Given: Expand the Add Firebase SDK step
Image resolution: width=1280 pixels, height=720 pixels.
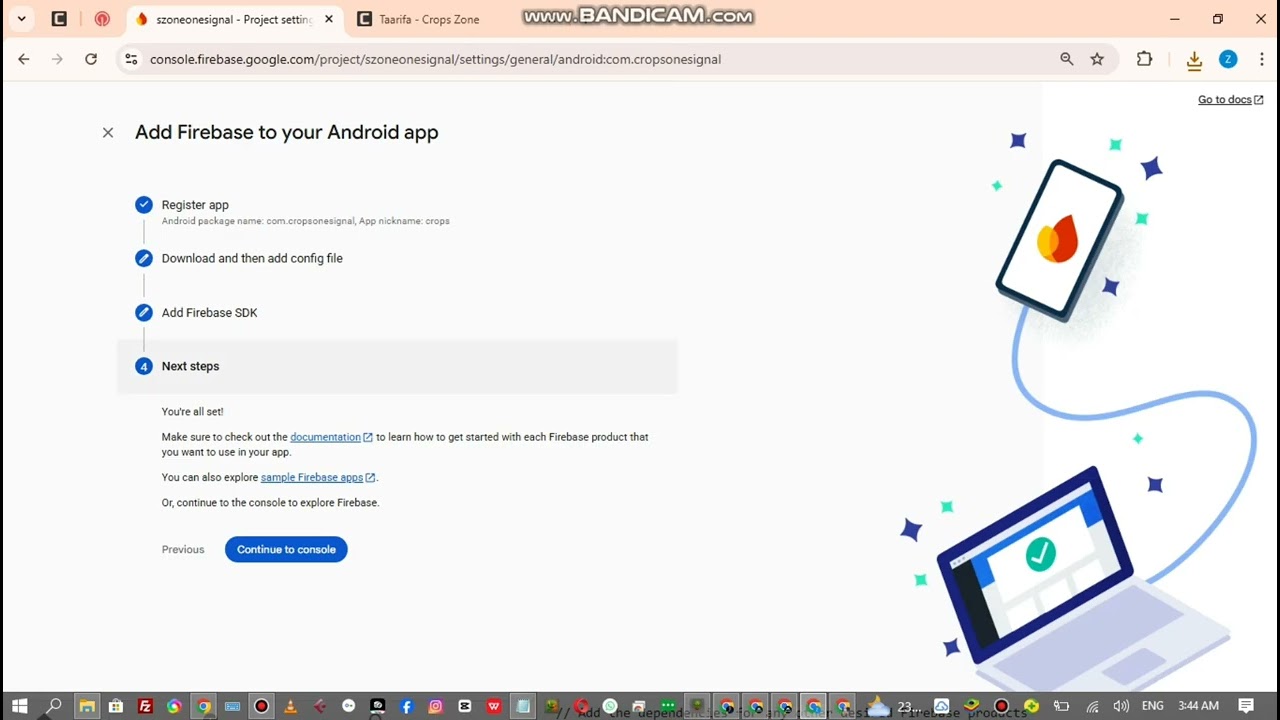Looking at the screenshot, I should point(209,312).
